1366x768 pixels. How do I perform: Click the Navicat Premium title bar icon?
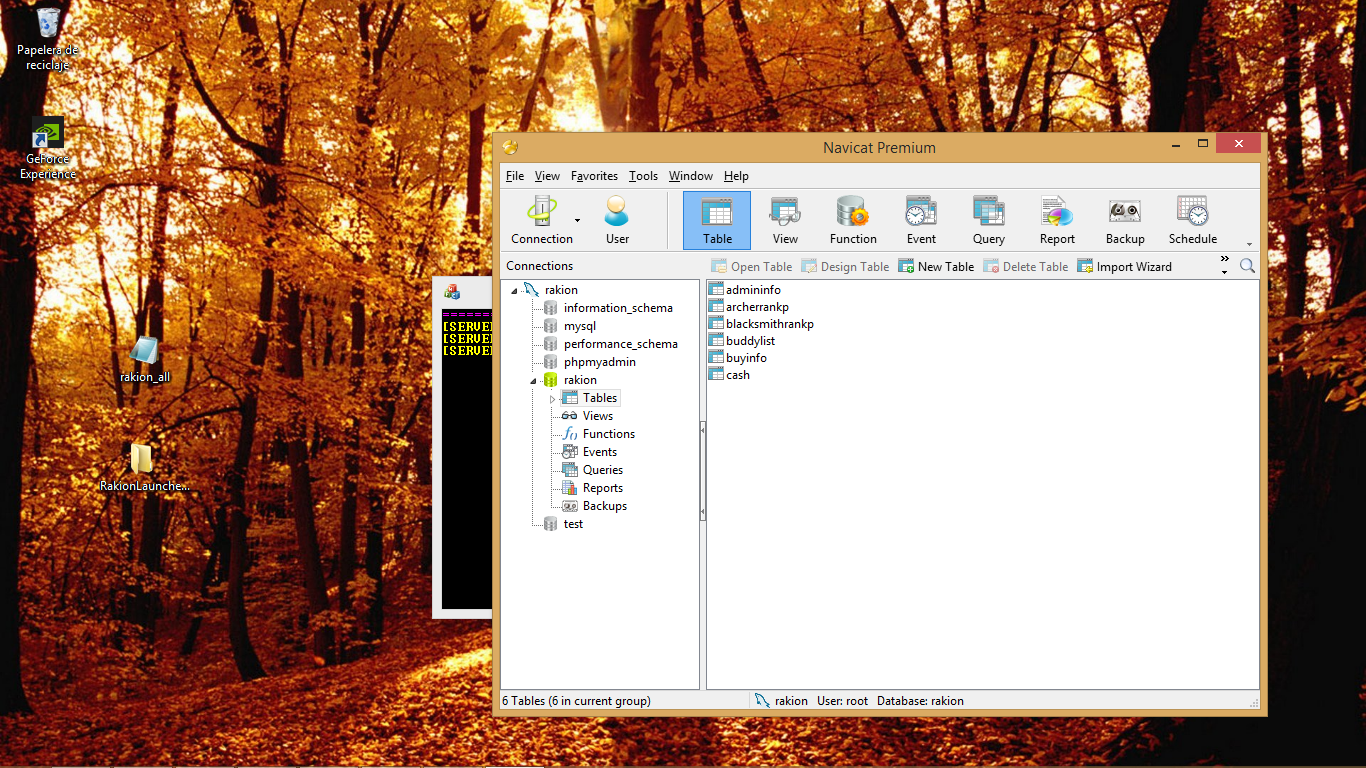point(510,147)
